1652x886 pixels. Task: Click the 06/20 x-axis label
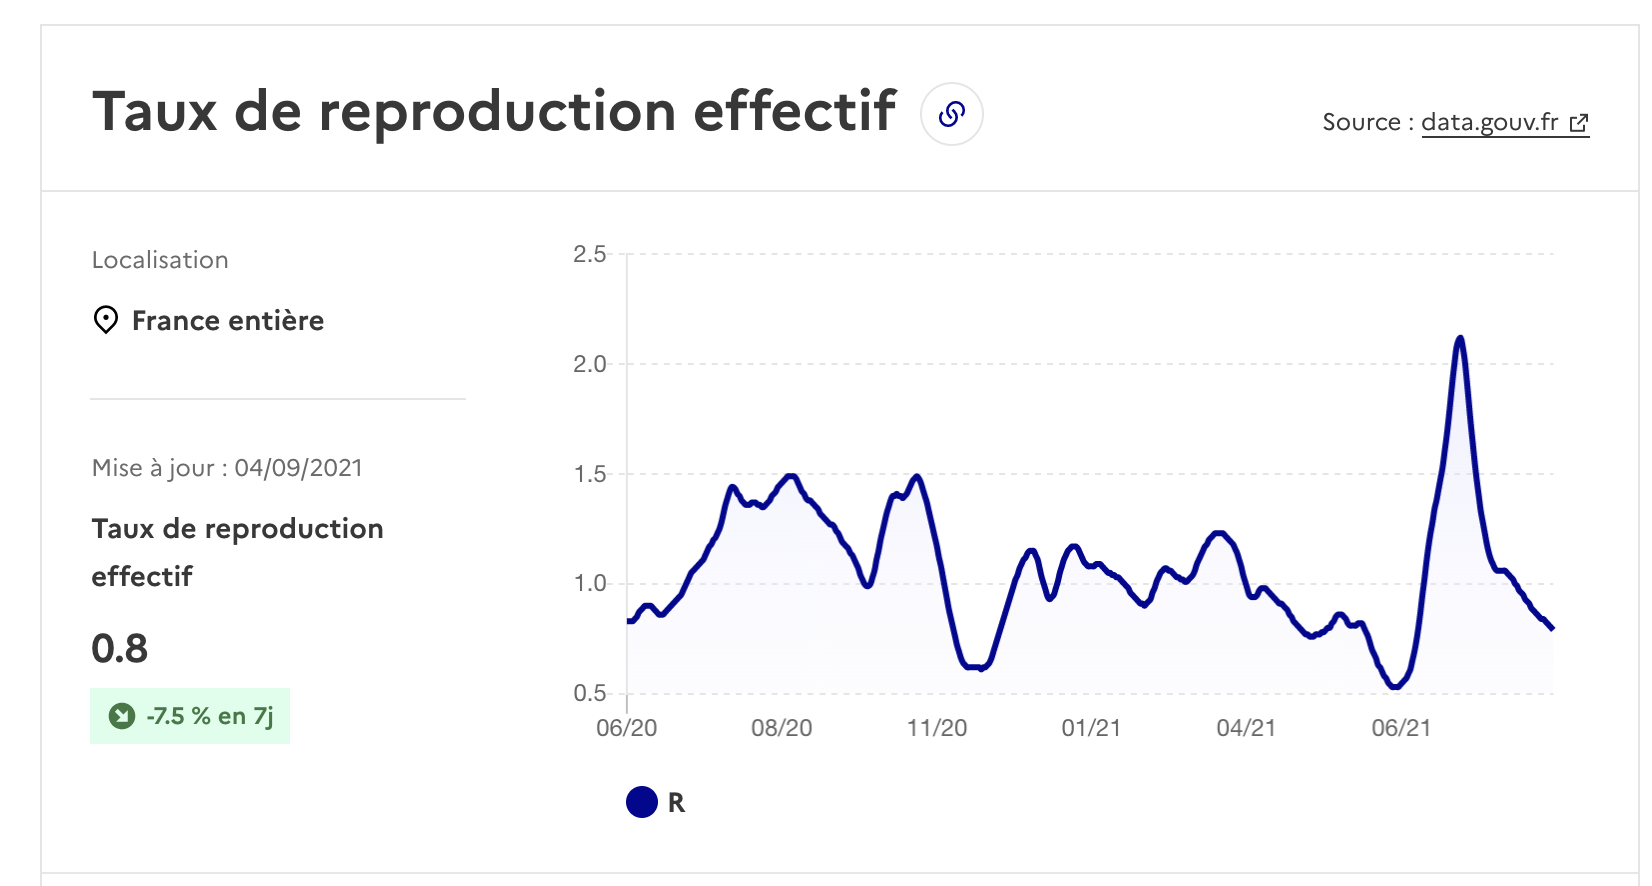(x=627, y=728)
